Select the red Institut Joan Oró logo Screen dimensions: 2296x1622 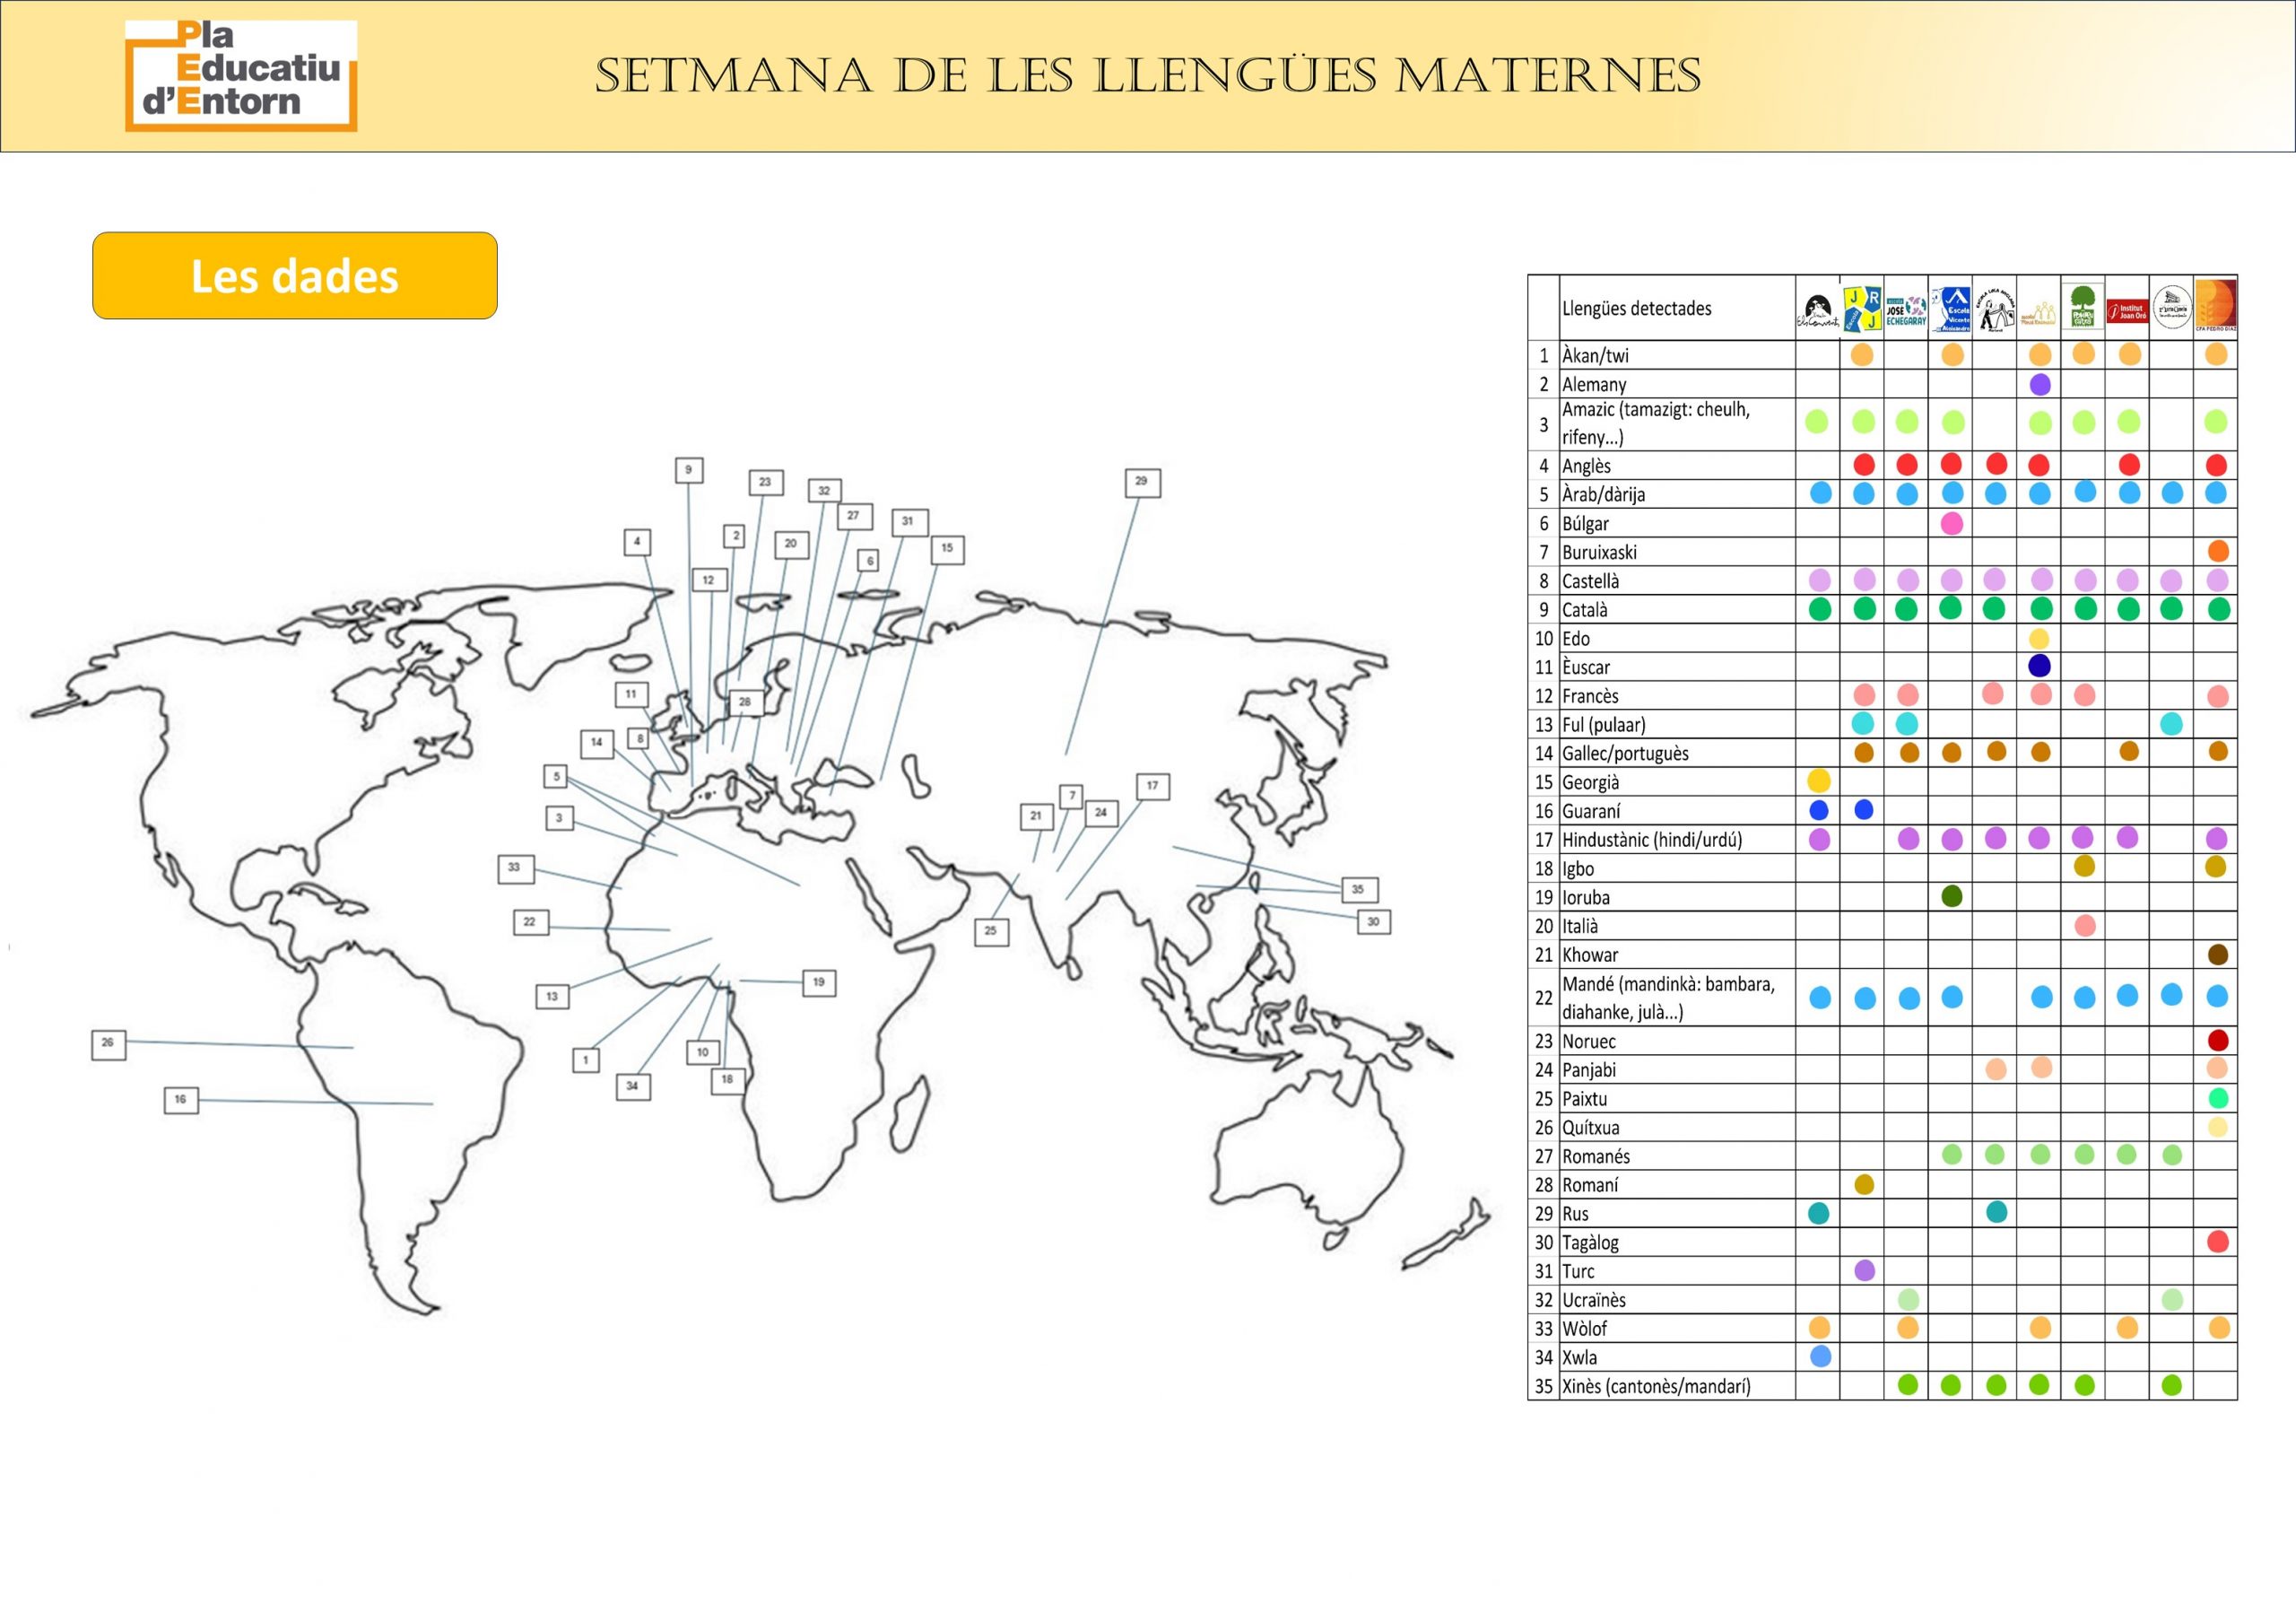coord(2127,311)
